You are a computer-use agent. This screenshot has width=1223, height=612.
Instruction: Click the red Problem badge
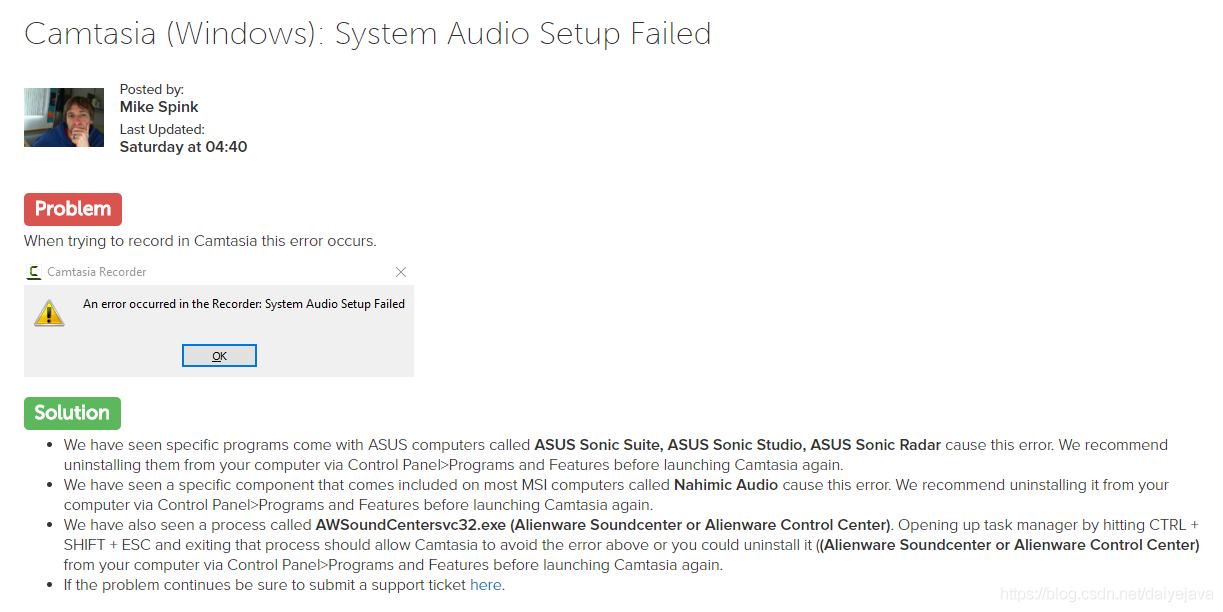click(x=73, y=209)
